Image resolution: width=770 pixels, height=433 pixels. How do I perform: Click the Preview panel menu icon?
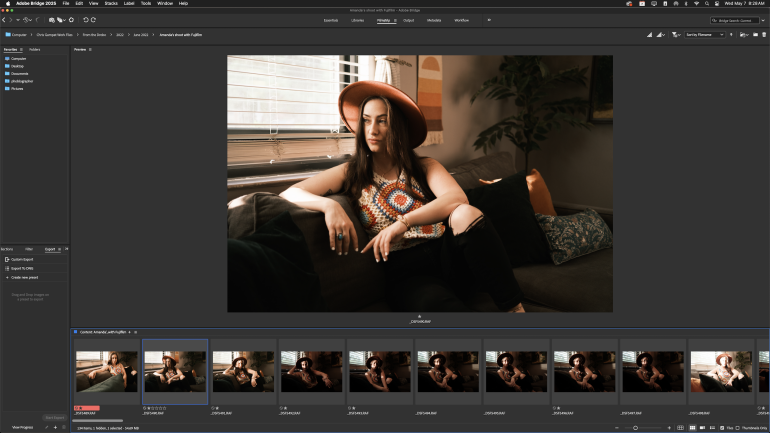(x=90, y=50)
